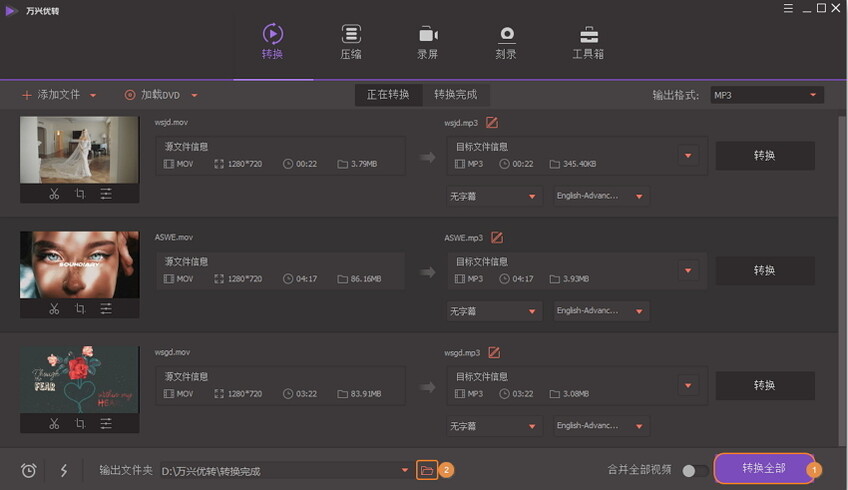Open 无字幕 subtitle dropdown for wsgd.mov
This screenshot has width=848, height=490.
point(494,426)
